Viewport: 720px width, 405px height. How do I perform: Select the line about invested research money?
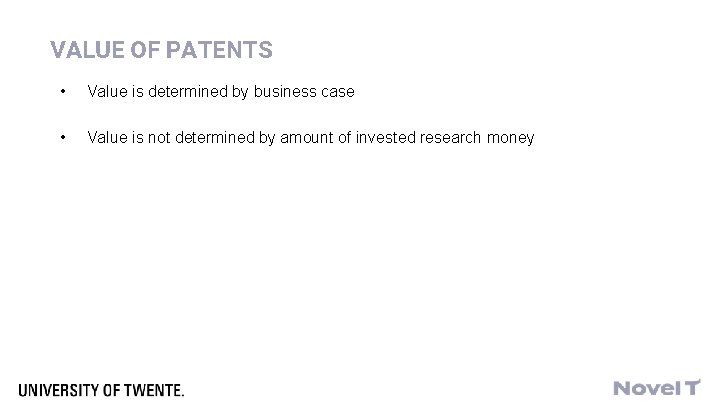click(x=311, y=138)
